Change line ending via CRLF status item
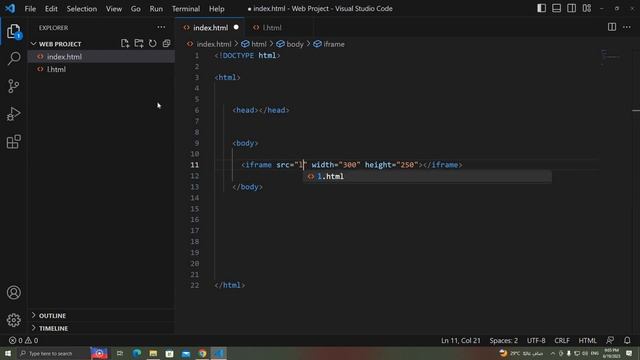Image resolution: width=640 pixels, height=360 pixels. pyautogui.click(x=562, y=340)
